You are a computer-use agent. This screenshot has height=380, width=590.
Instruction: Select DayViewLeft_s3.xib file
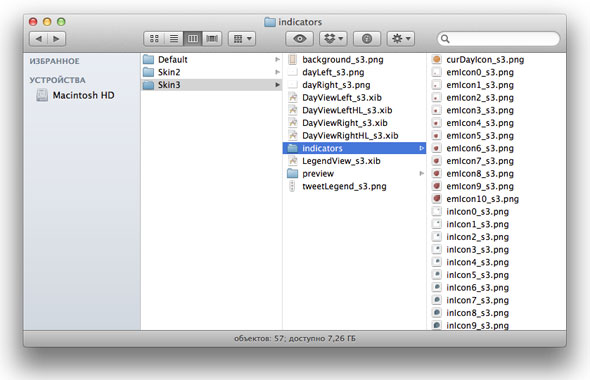[354, 97]
